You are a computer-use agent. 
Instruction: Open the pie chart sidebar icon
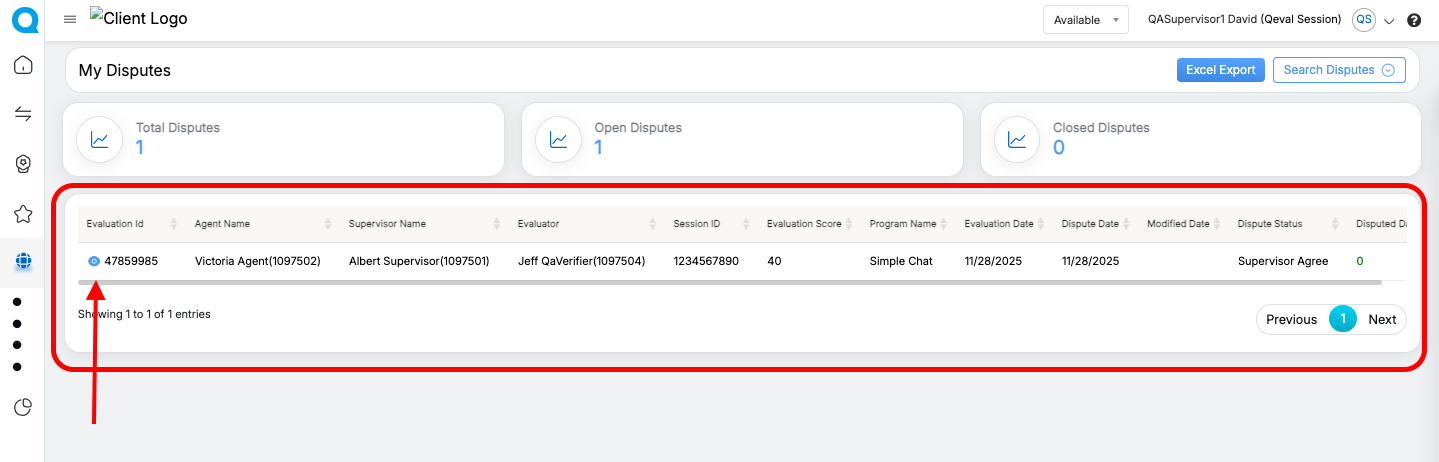pos(23,407)
